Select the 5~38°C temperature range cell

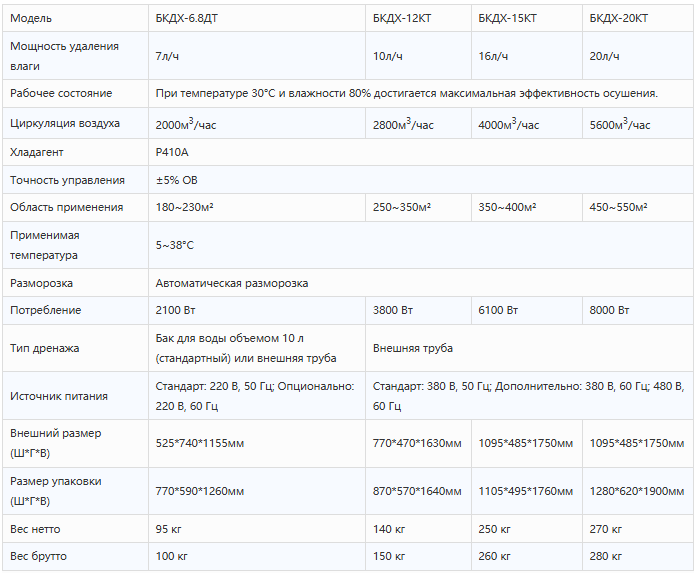(x=421, y=245)
